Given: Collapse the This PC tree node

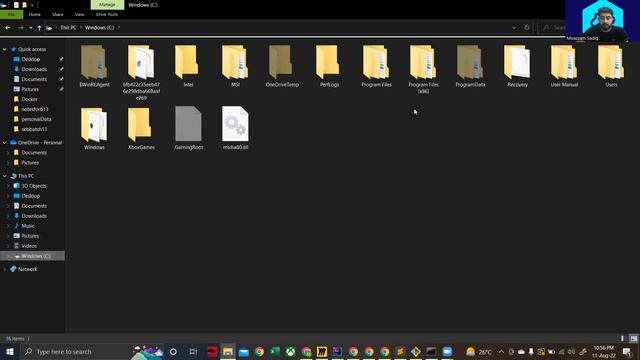Looking at the screenshot, I should 4,176.
